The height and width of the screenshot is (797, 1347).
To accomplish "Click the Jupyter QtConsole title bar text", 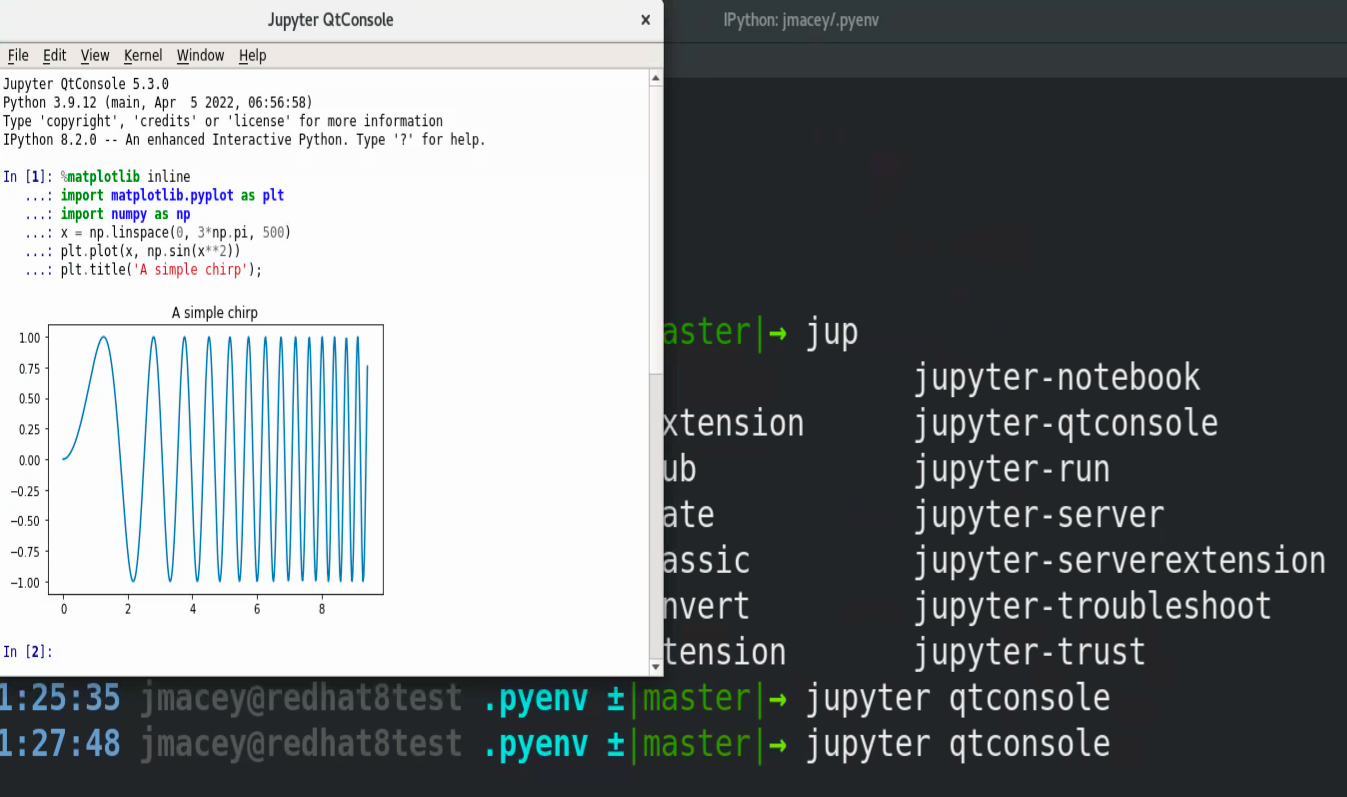I will (331, 20).
